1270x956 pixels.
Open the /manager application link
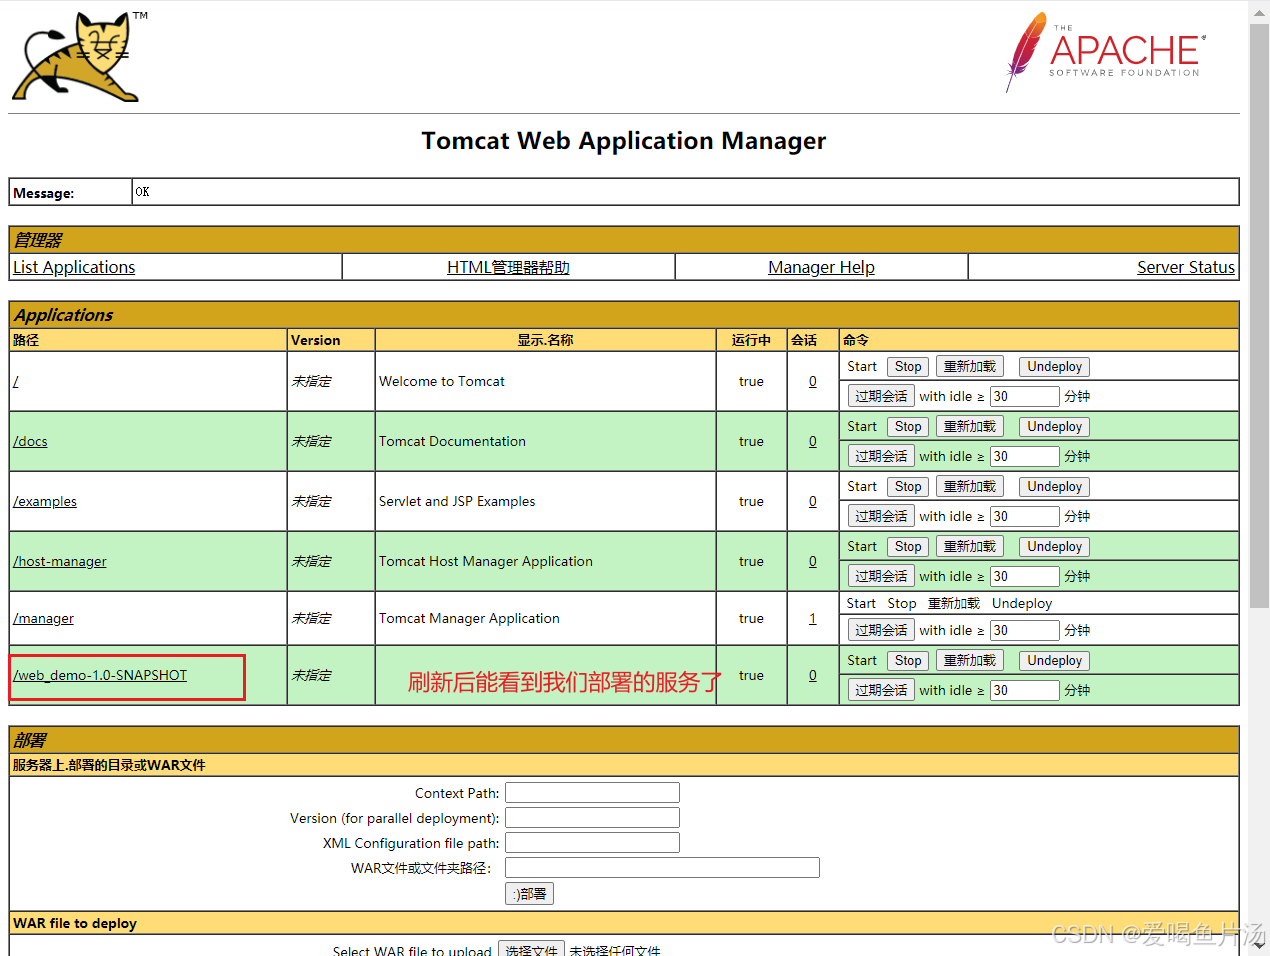click(43, 618)
